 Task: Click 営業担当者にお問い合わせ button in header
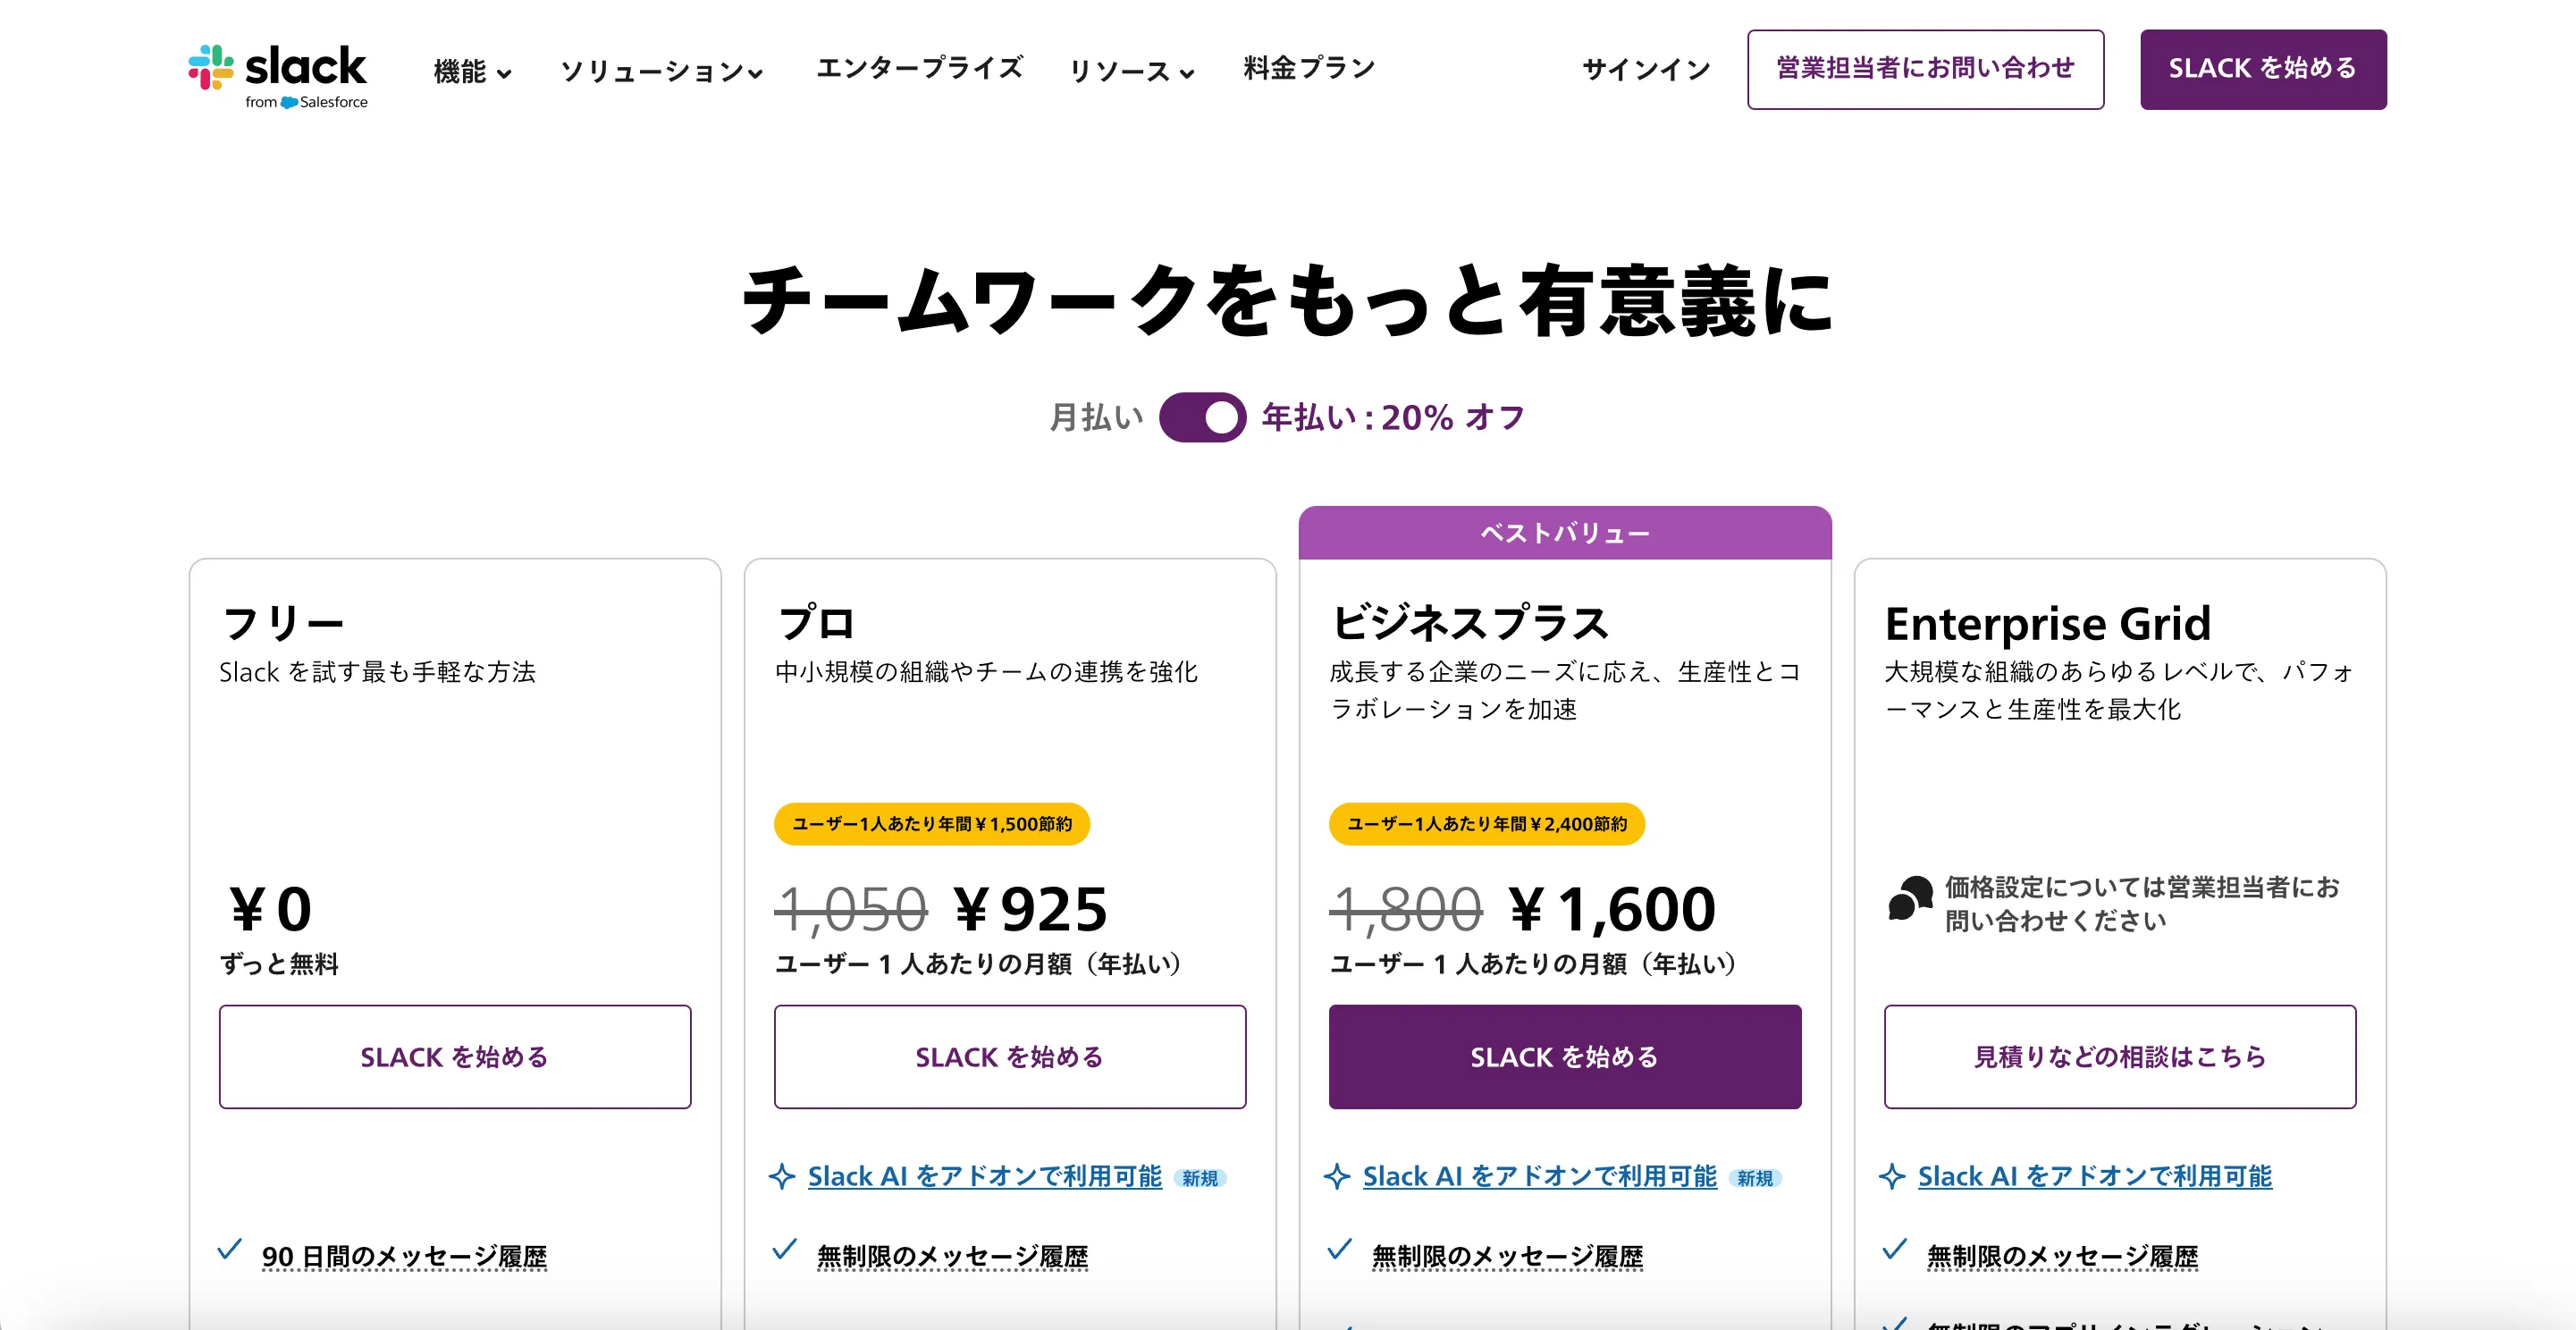pyautogui.click(x=1925, y=69)
